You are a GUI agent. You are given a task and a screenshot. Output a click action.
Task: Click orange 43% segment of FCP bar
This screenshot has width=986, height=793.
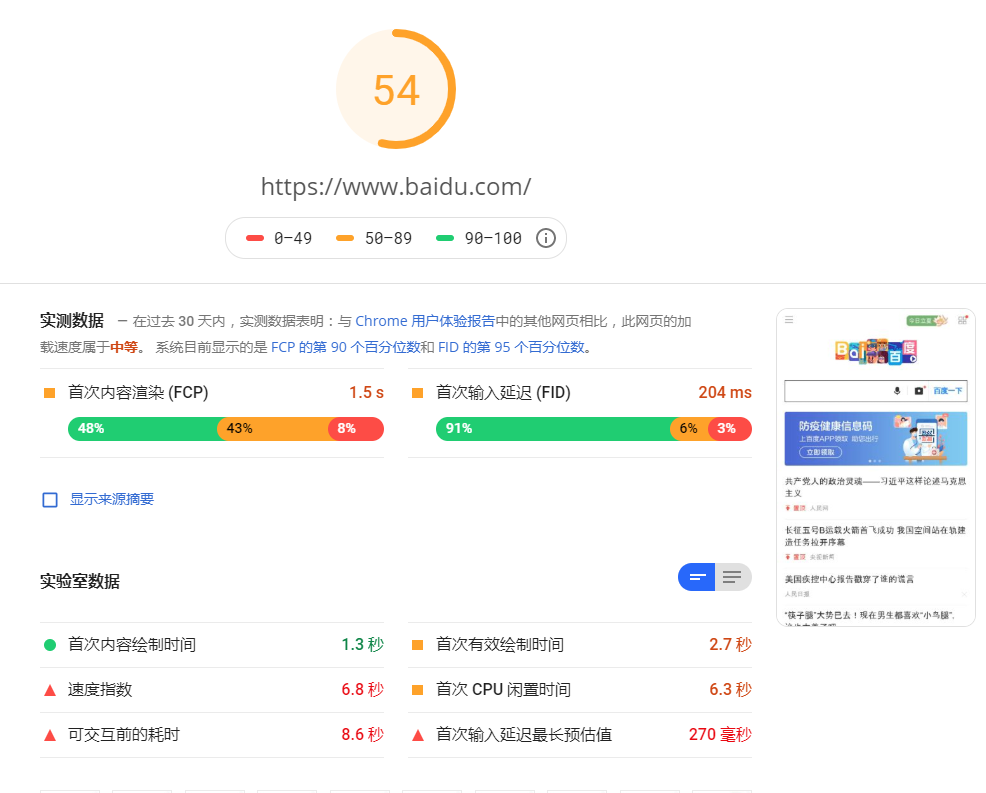click(273, 429)
